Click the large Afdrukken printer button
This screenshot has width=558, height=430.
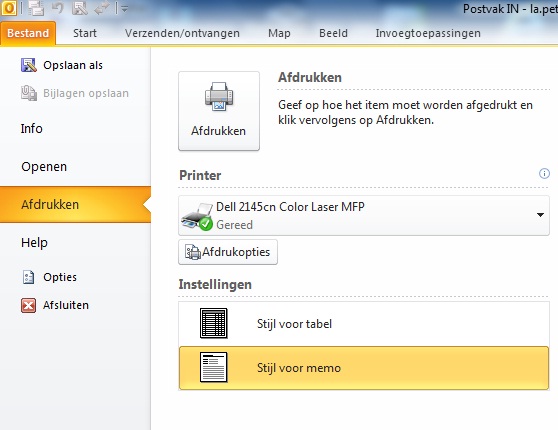[219, 111]
